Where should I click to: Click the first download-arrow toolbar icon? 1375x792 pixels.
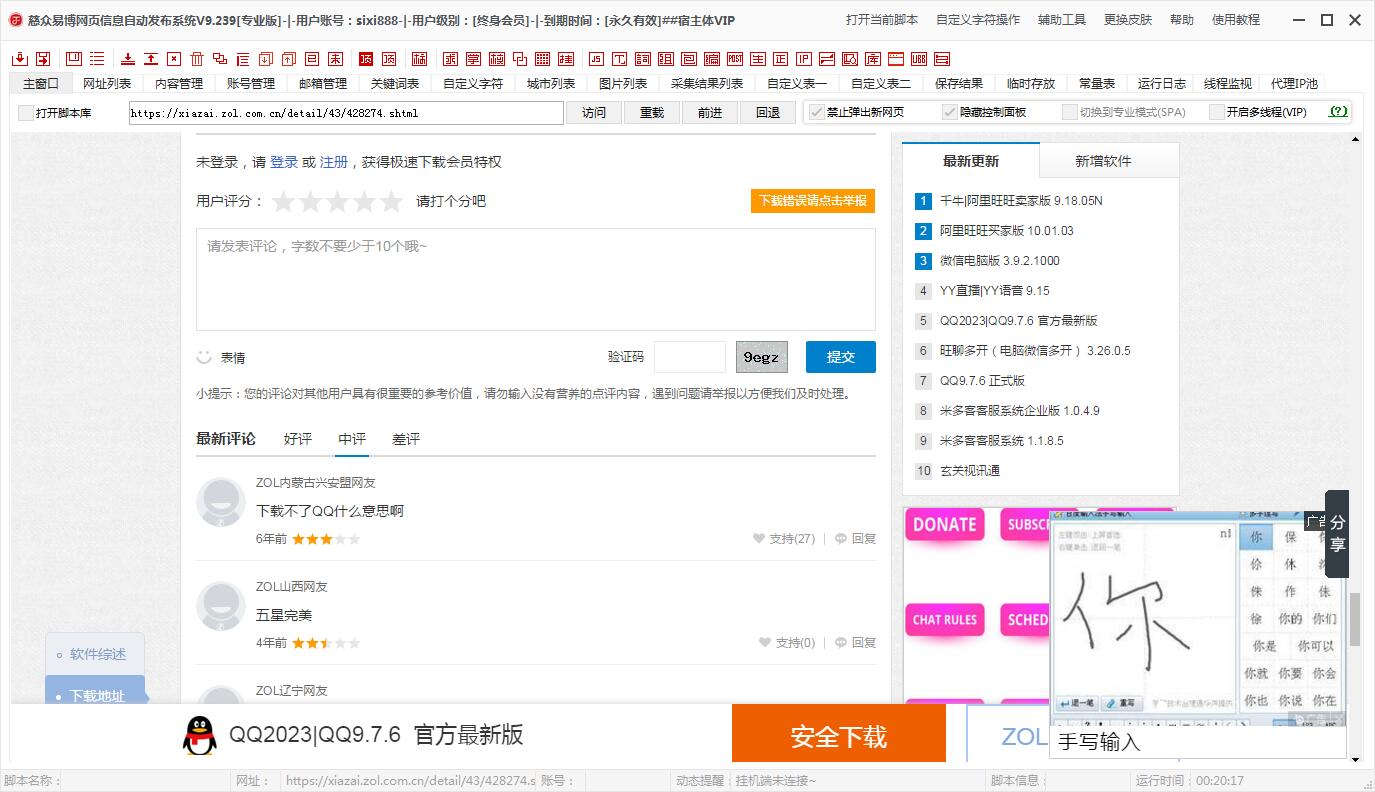[19, 59]
